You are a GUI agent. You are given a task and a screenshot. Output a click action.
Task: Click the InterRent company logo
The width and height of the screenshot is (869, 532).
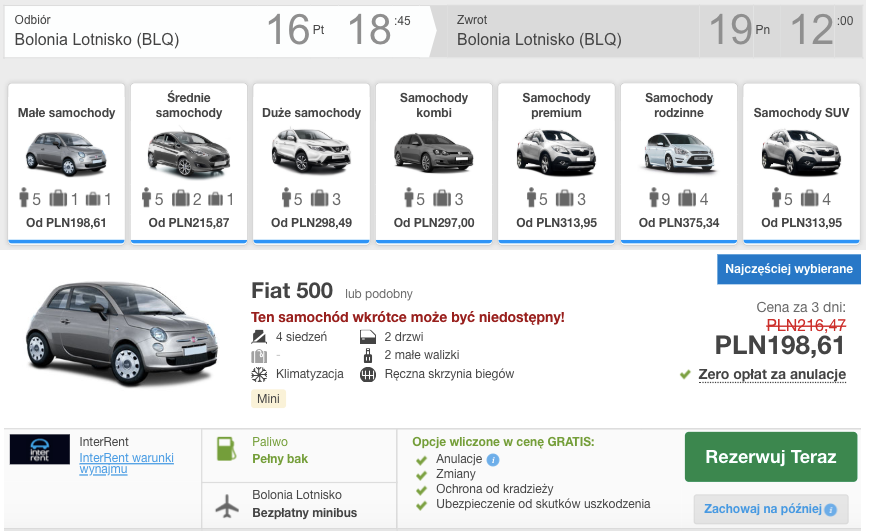[40, 449]
